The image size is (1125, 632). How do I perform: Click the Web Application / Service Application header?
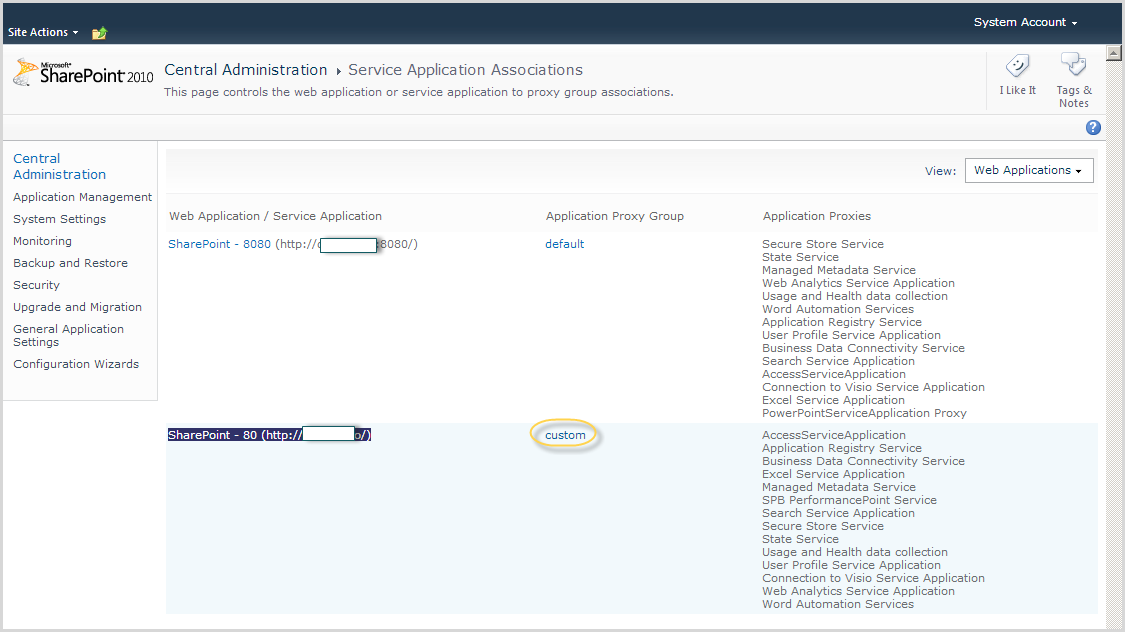click(x=276, y=216)
